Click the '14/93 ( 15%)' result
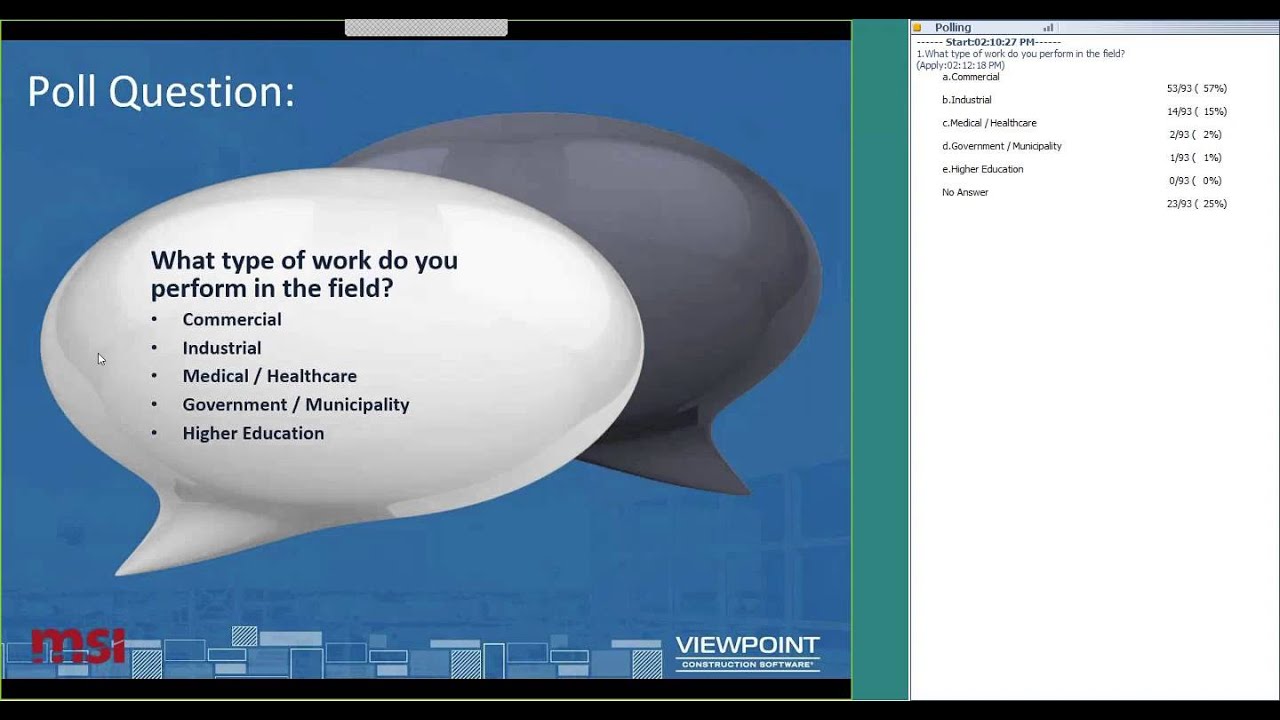 (1196, 112)
